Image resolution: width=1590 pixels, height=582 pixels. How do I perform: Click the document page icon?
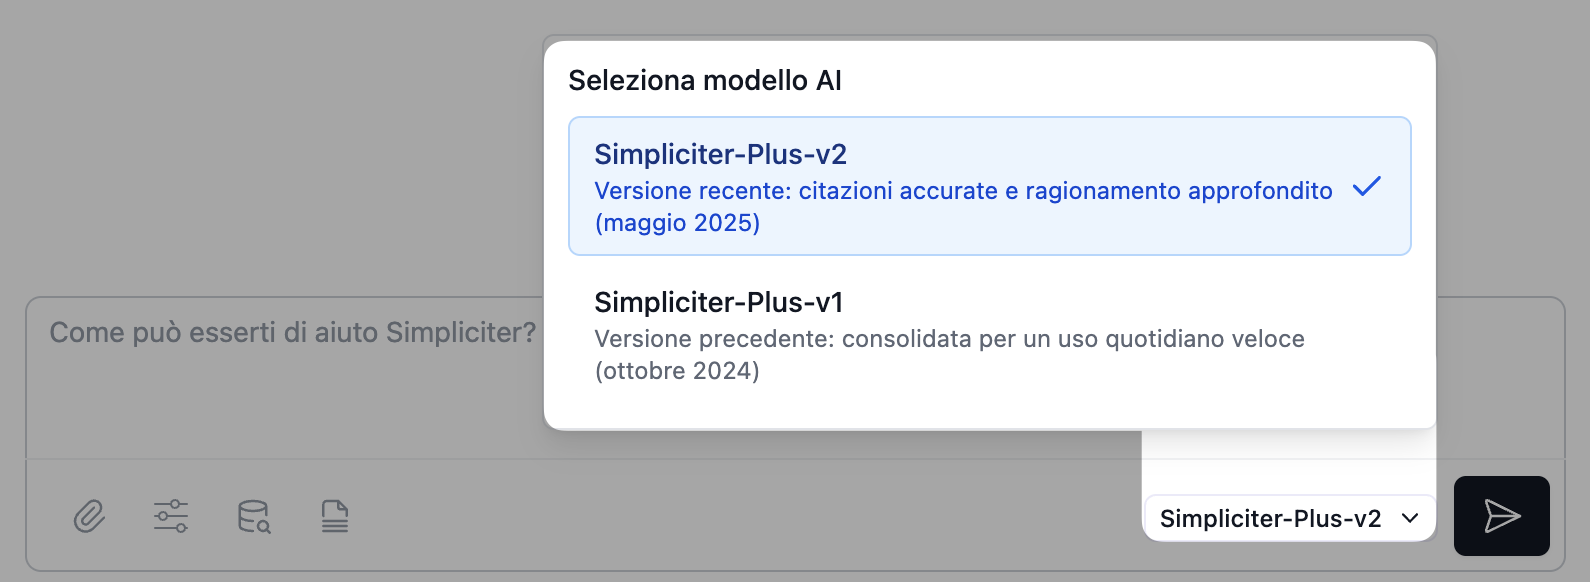335,517
